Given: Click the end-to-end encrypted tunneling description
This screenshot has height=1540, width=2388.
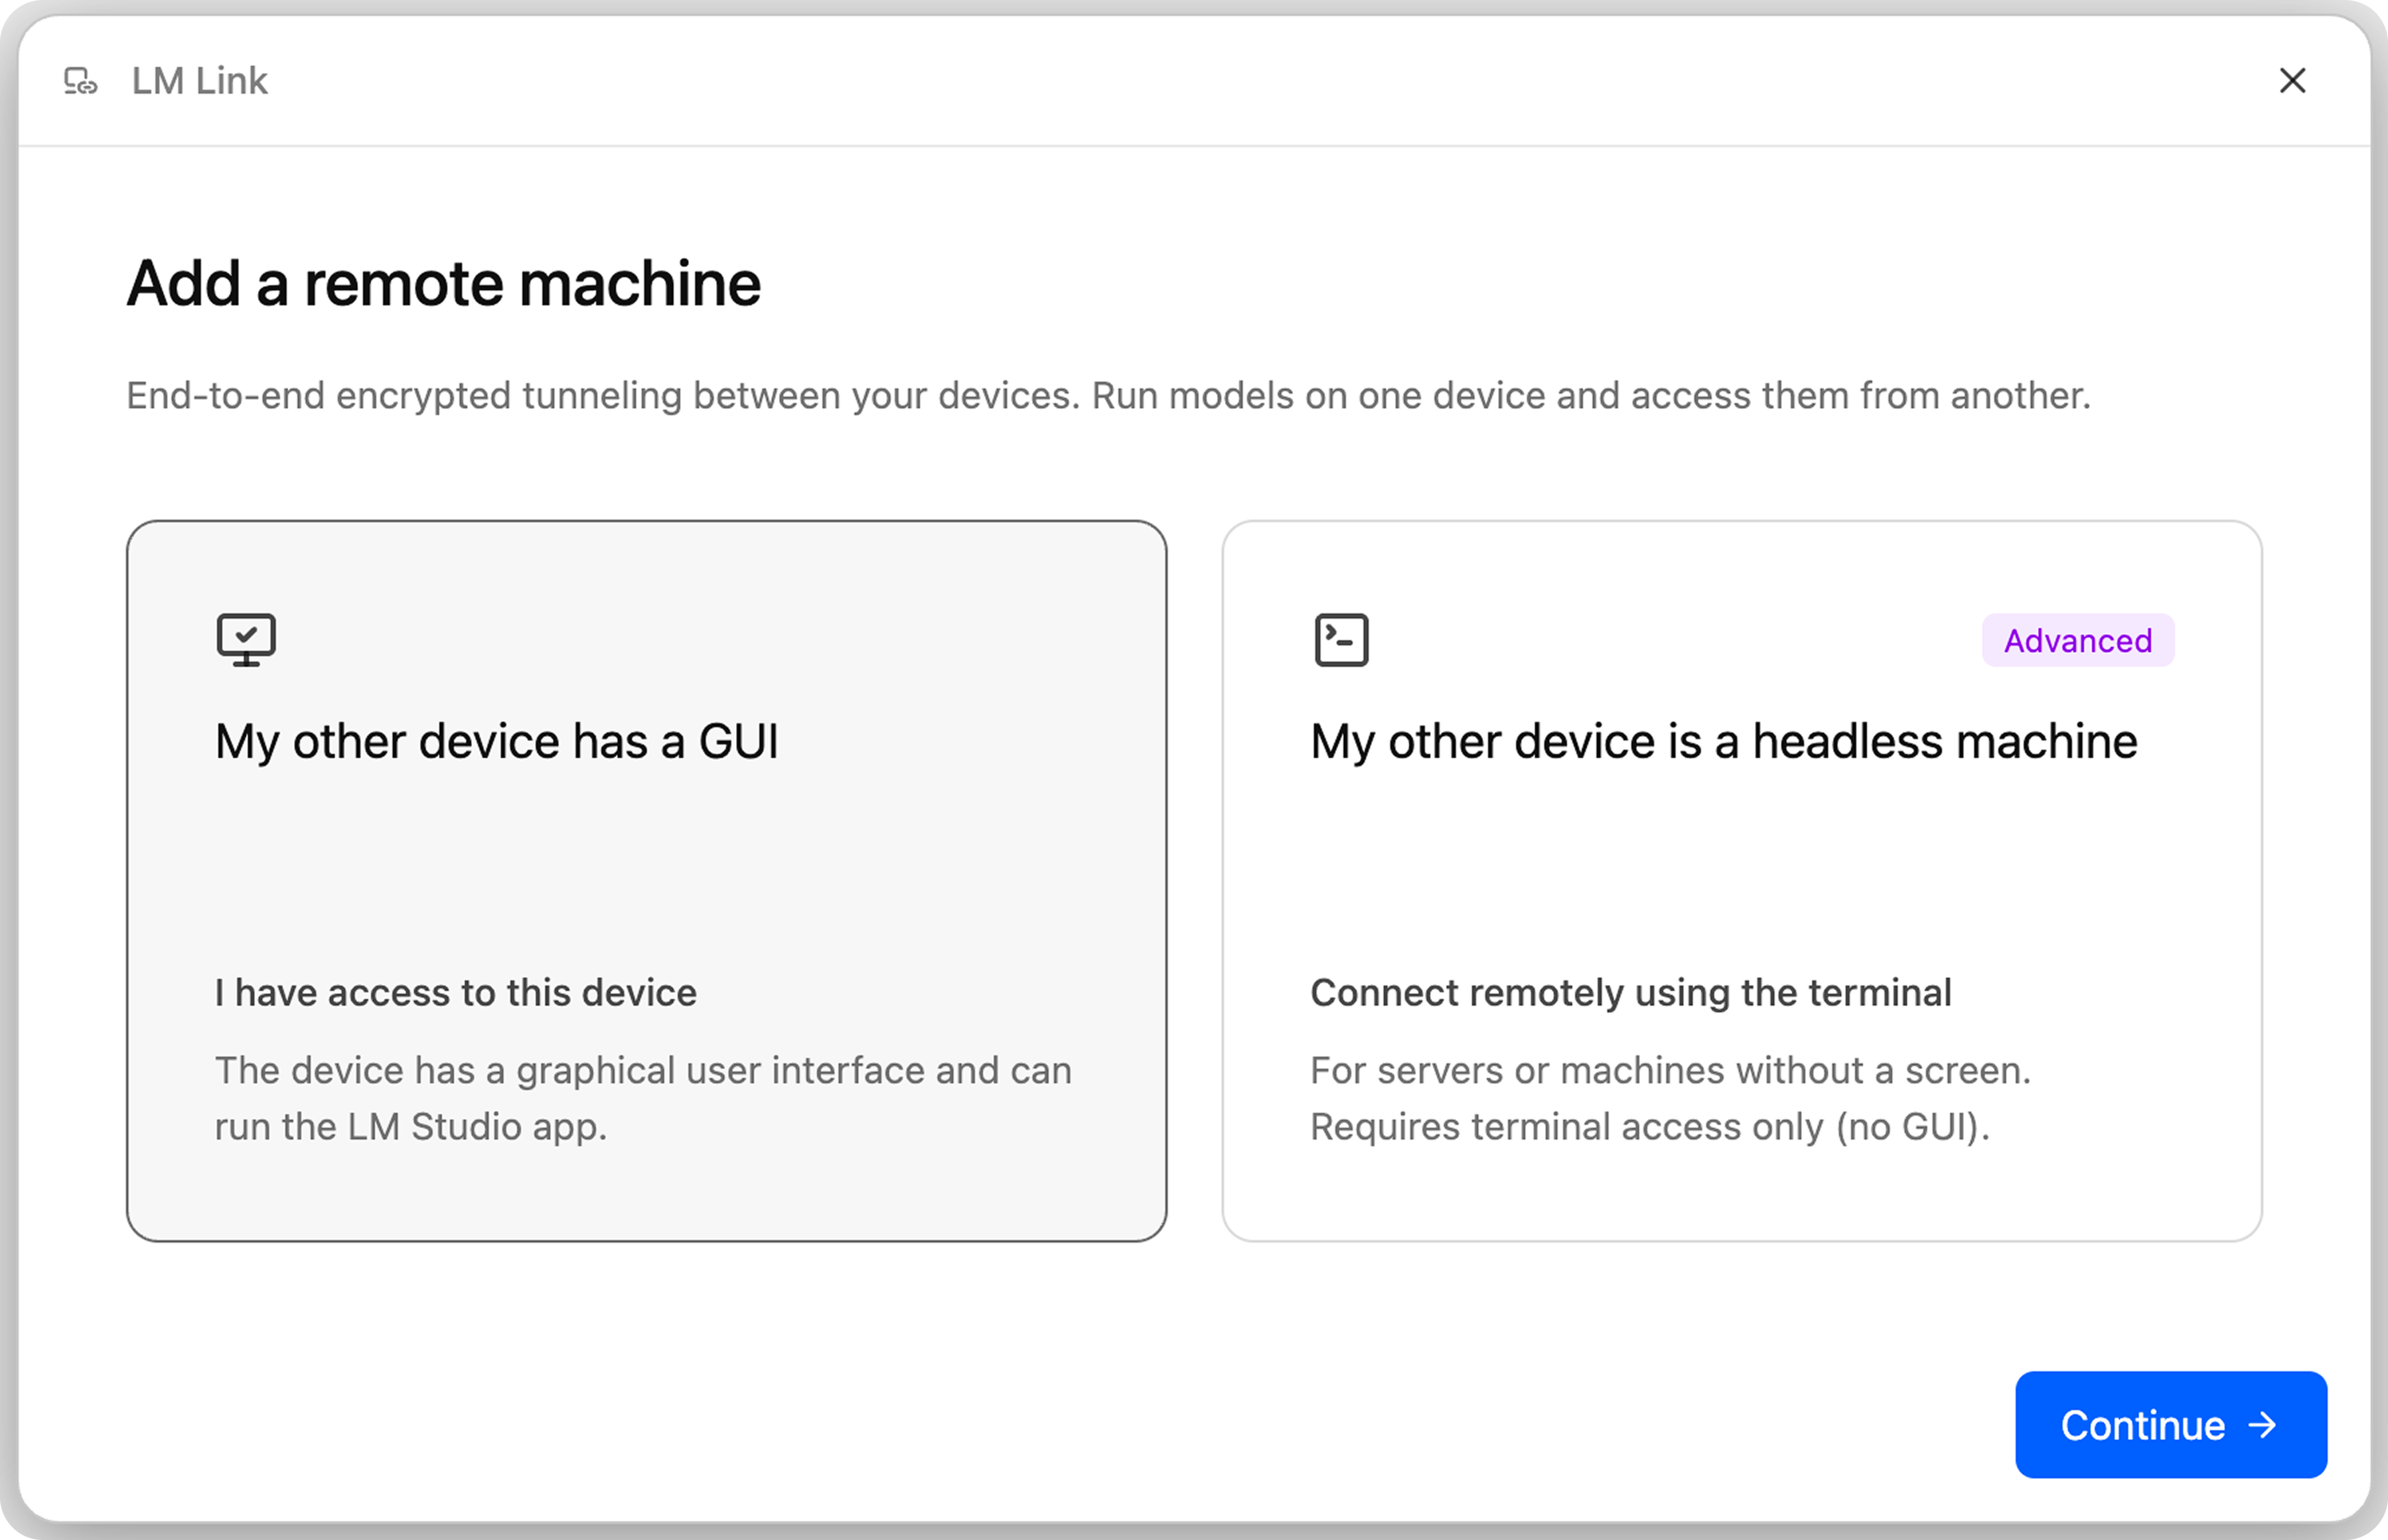Looking at the screenshot, I should coord(1108,396).
